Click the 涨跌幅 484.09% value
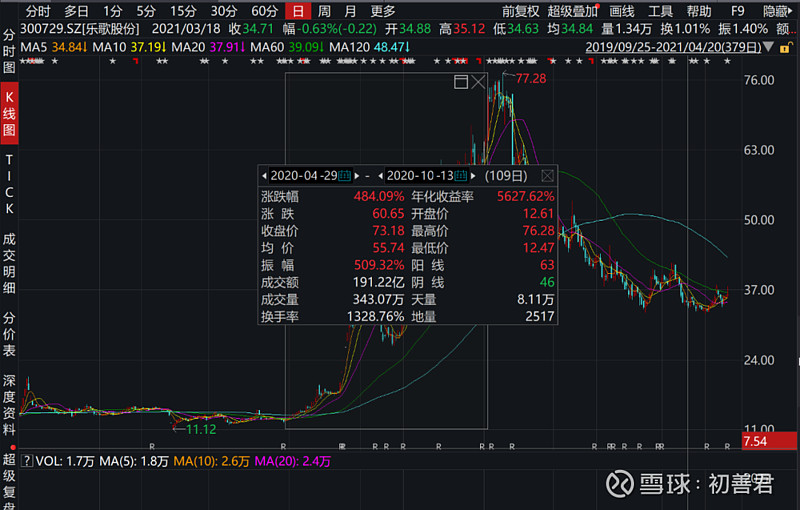Image resolution: width=800 pixels, height=510 pixels. (379, 197)
